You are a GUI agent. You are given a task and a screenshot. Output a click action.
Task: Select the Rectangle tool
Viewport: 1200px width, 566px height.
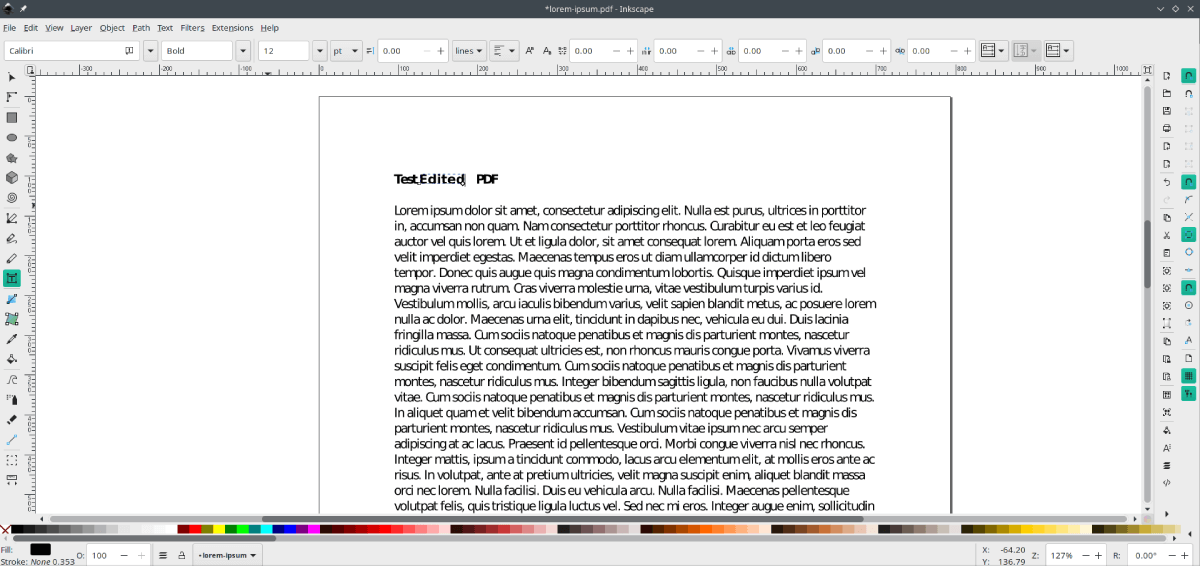click(12, 117)
